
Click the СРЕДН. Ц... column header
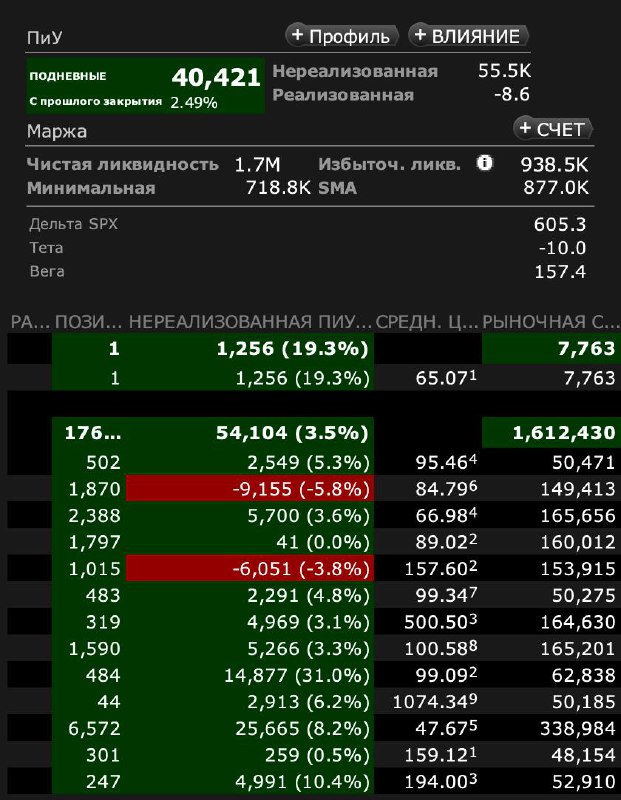427,322
